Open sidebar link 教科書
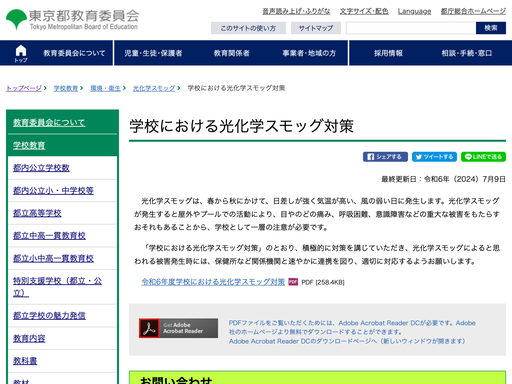The image size is (512, 384). (25, 361)
